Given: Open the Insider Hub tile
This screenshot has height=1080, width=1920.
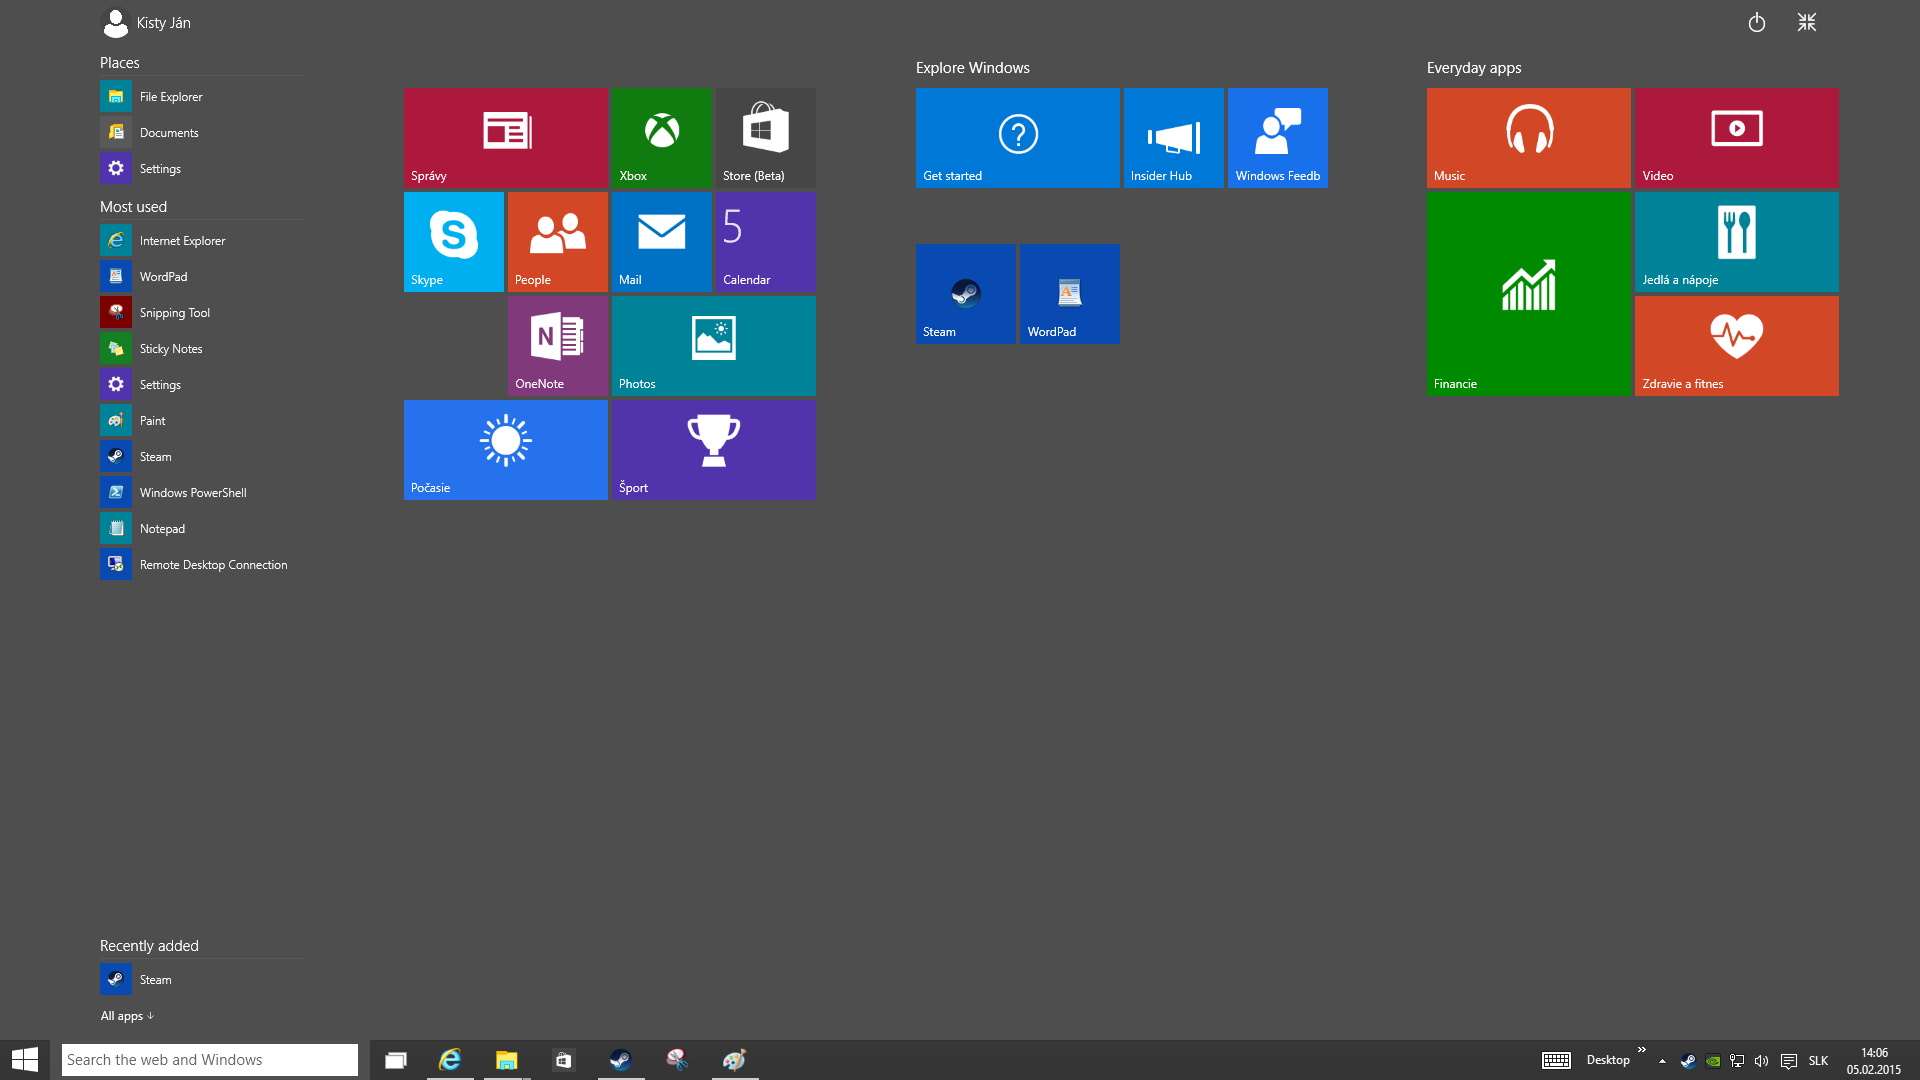Looking at the screenshot, I should [x=1173, y=138].
